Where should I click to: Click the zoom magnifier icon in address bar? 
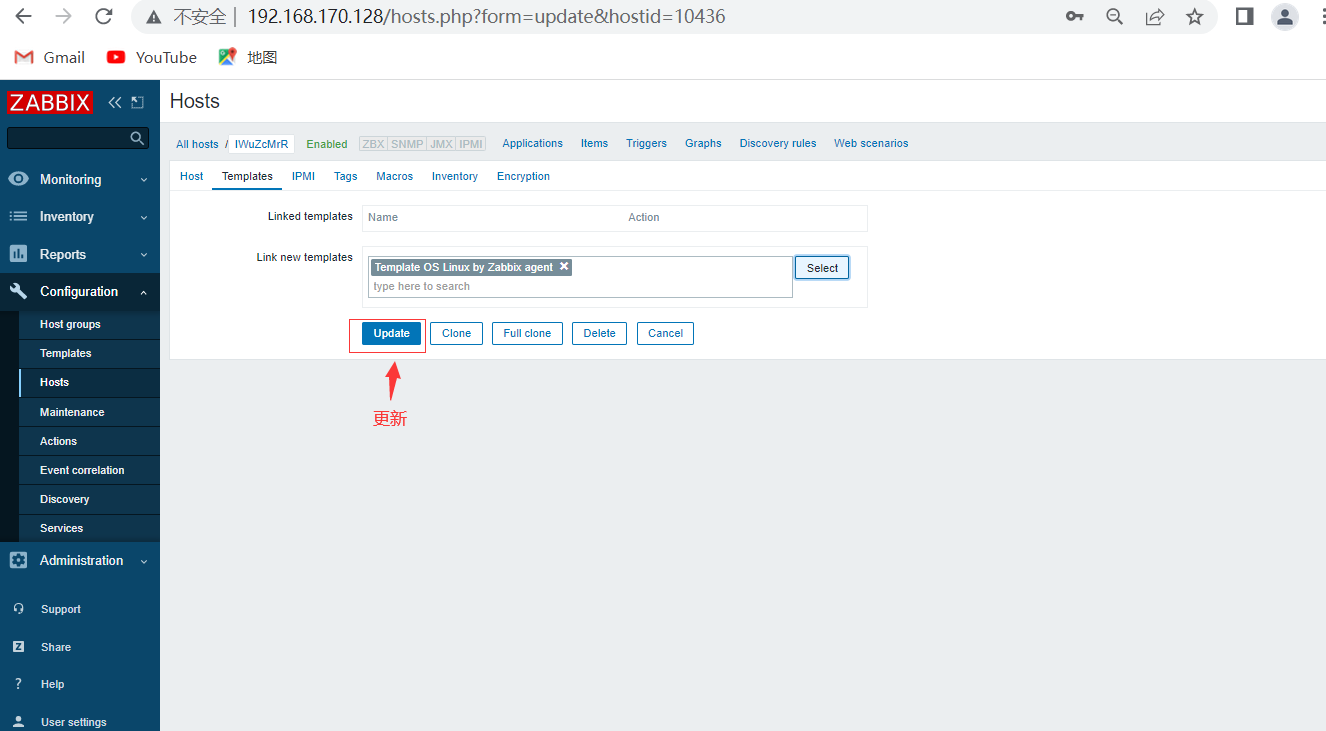click(1115, 17)
